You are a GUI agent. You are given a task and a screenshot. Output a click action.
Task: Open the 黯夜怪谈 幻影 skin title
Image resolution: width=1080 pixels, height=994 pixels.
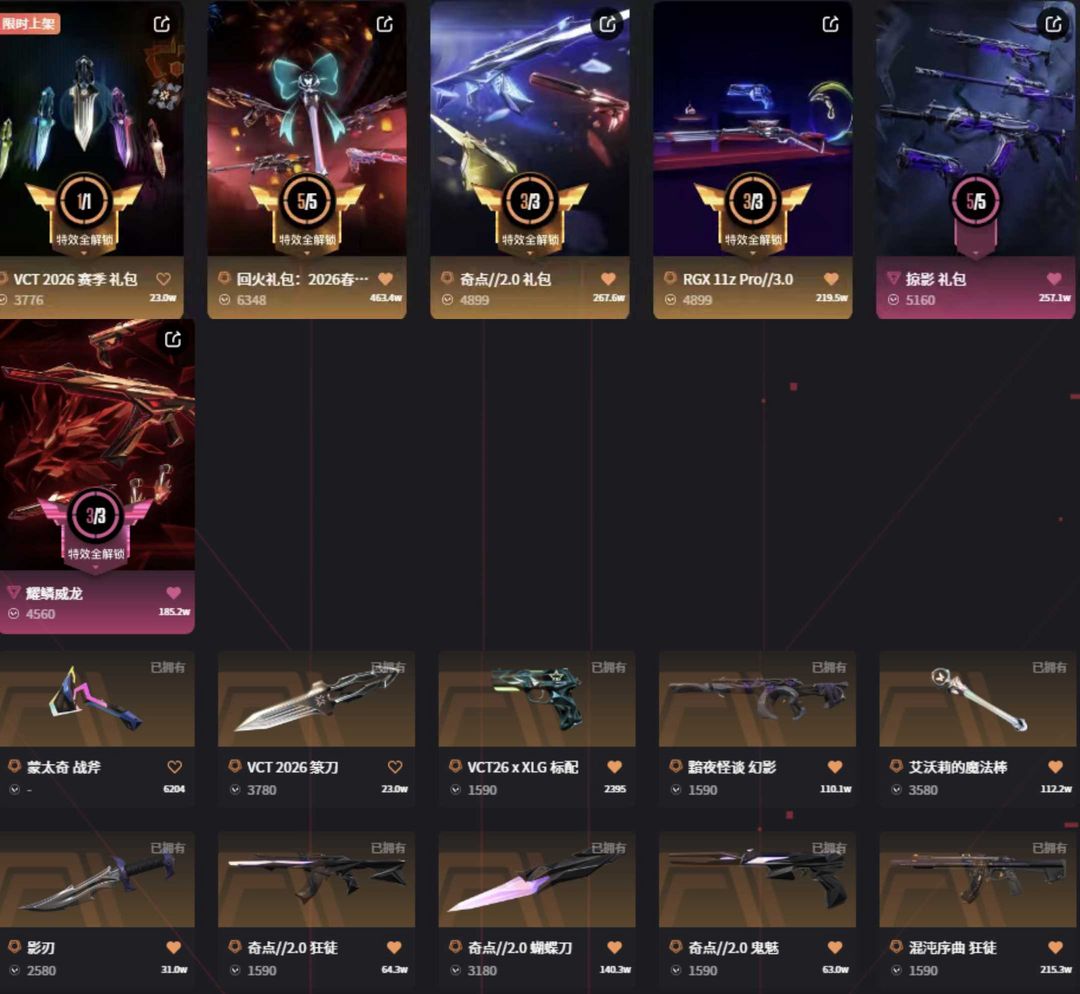[731, 767]
